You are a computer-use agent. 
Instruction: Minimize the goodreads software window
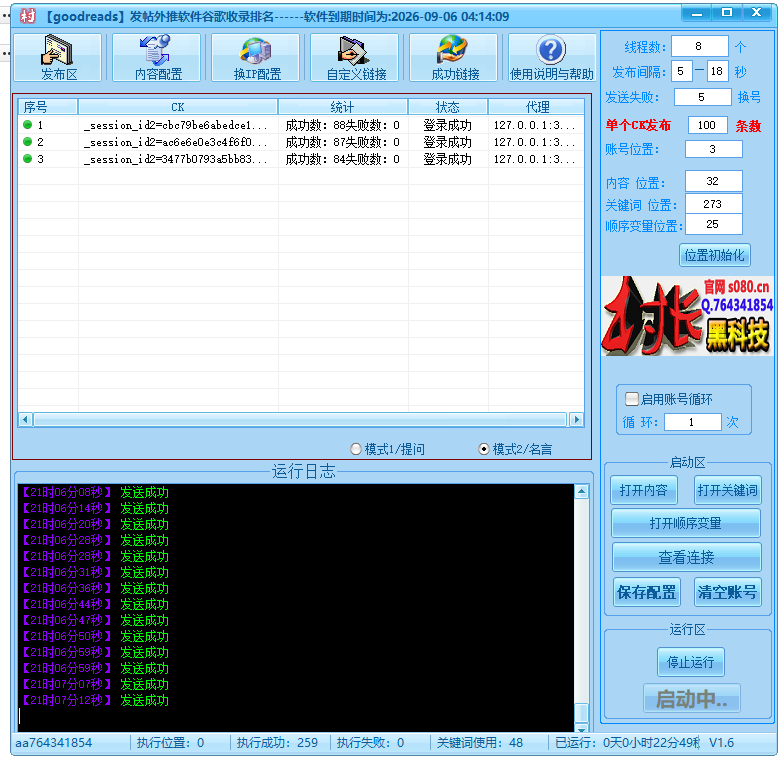coord(697,13)
